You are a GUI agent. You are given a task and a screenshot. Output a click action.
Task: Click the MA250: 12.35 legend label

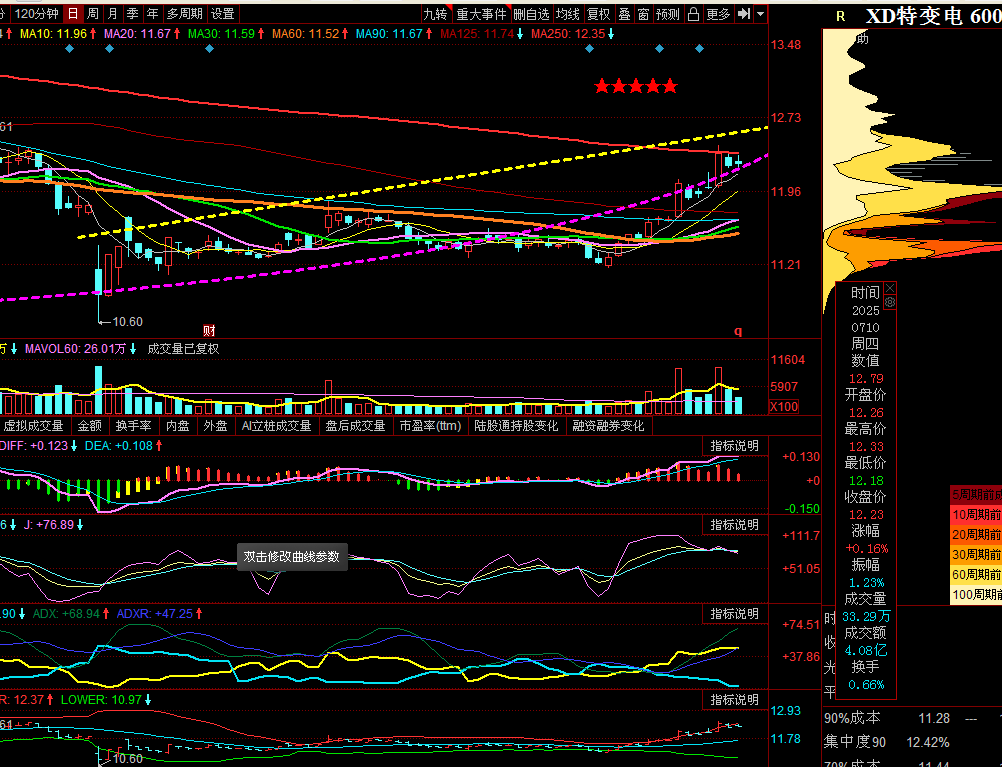coord(567,33)
